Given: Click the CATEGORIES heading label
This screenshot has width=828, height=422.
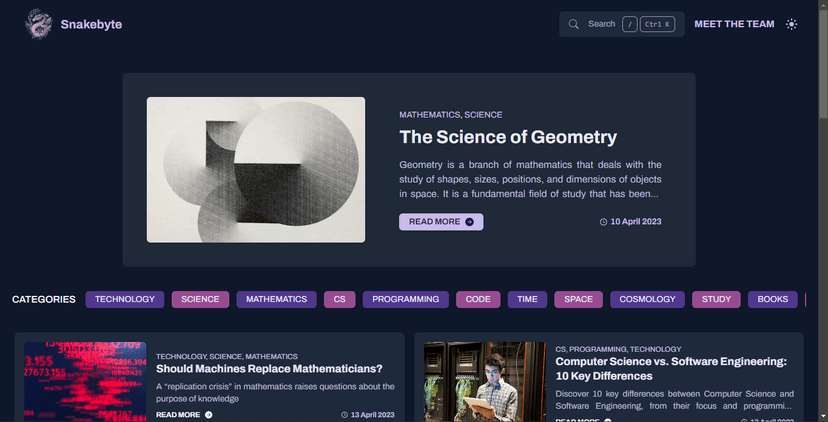Looking at the screenshot, I should (x=44, y=299).
